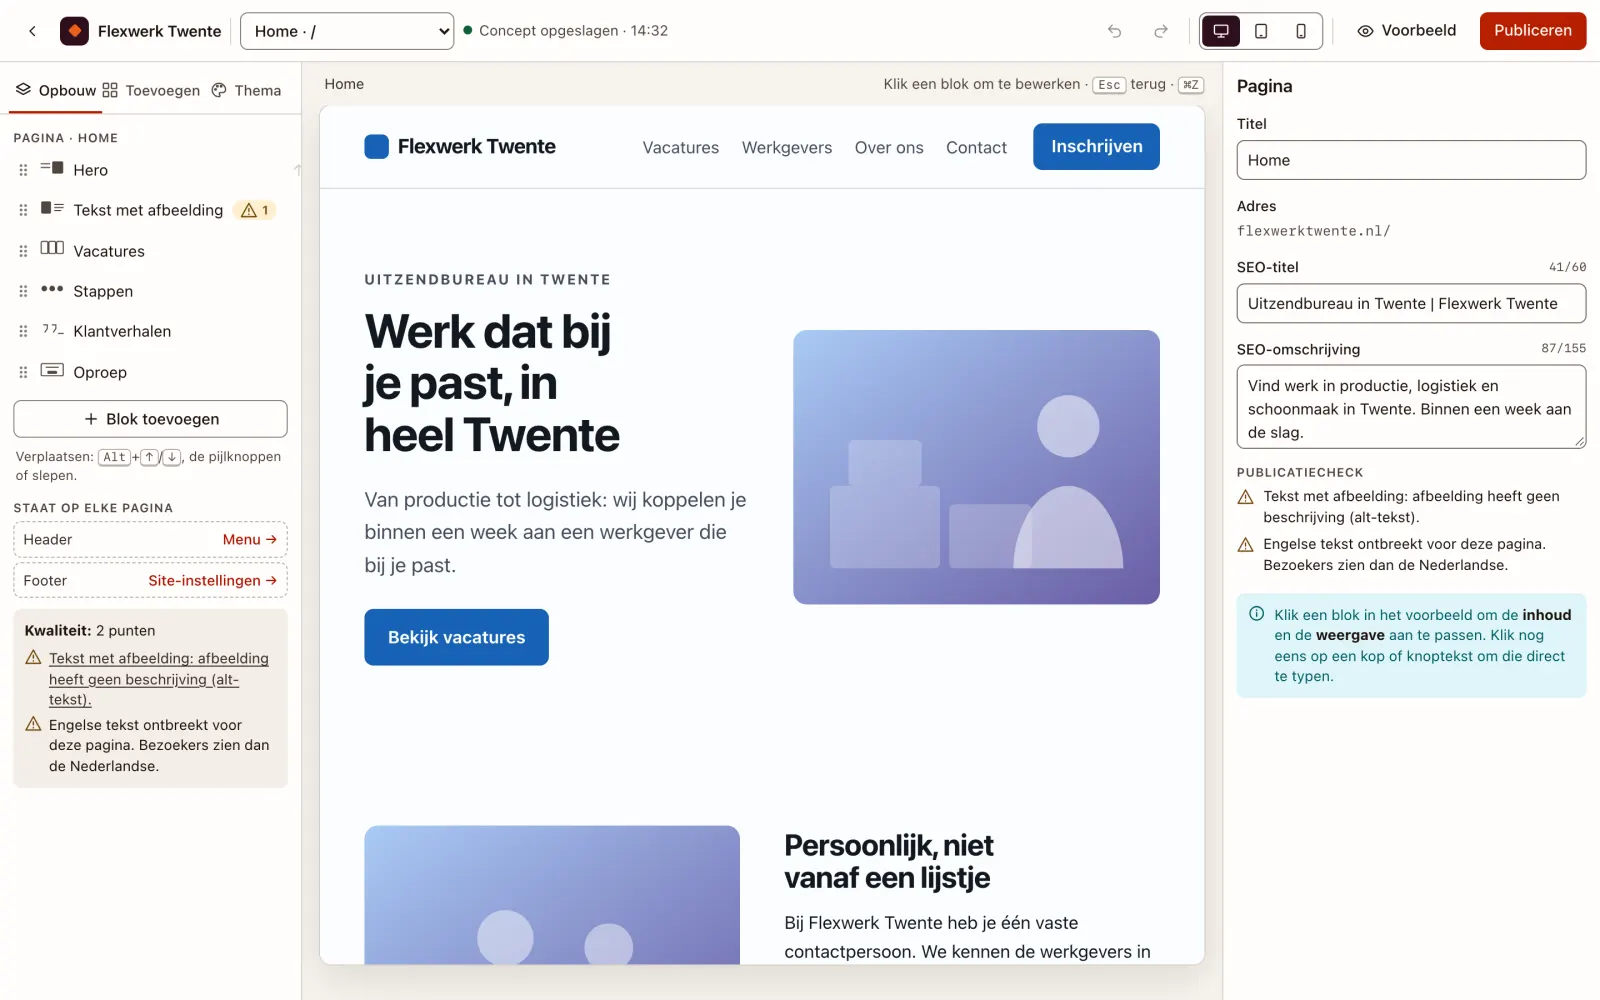Click the Home breadcrumb above the preview
The height and width of the screenshot is (1000, 1600).
[x=344, y=84]
